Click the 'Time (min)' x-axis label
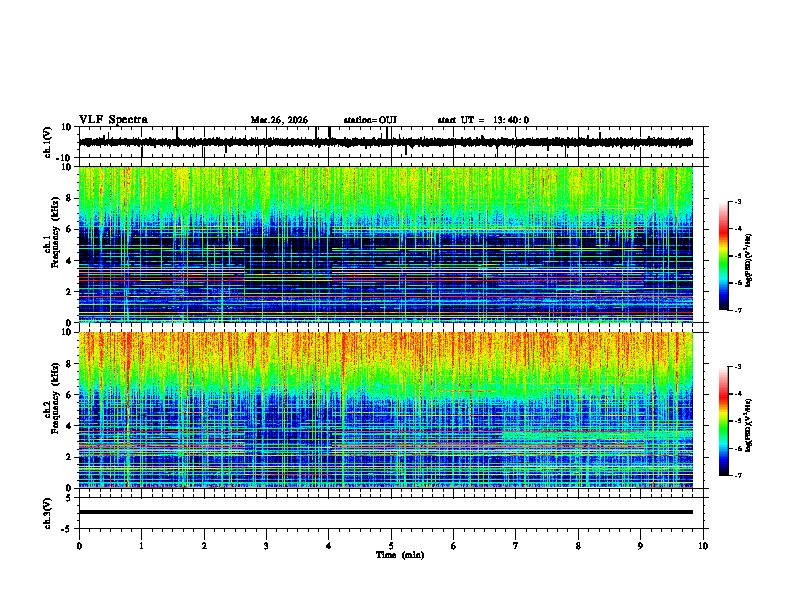The image size is (792, 612). (400, 555)
